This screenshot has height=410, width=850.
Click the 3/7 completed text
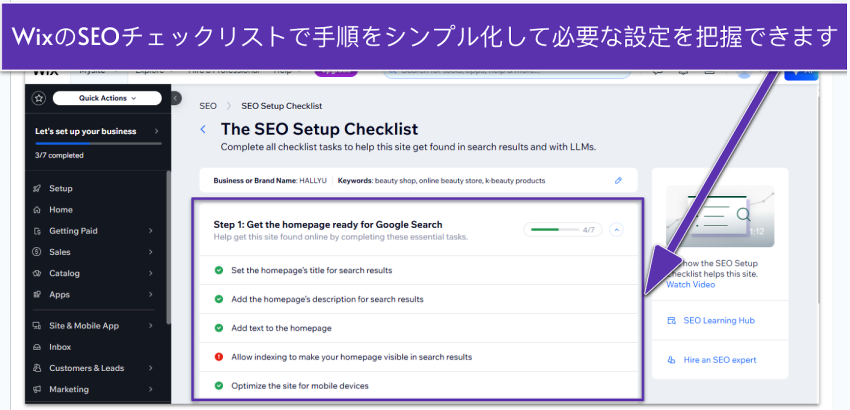pyautogui.click(x=59, y=156)
